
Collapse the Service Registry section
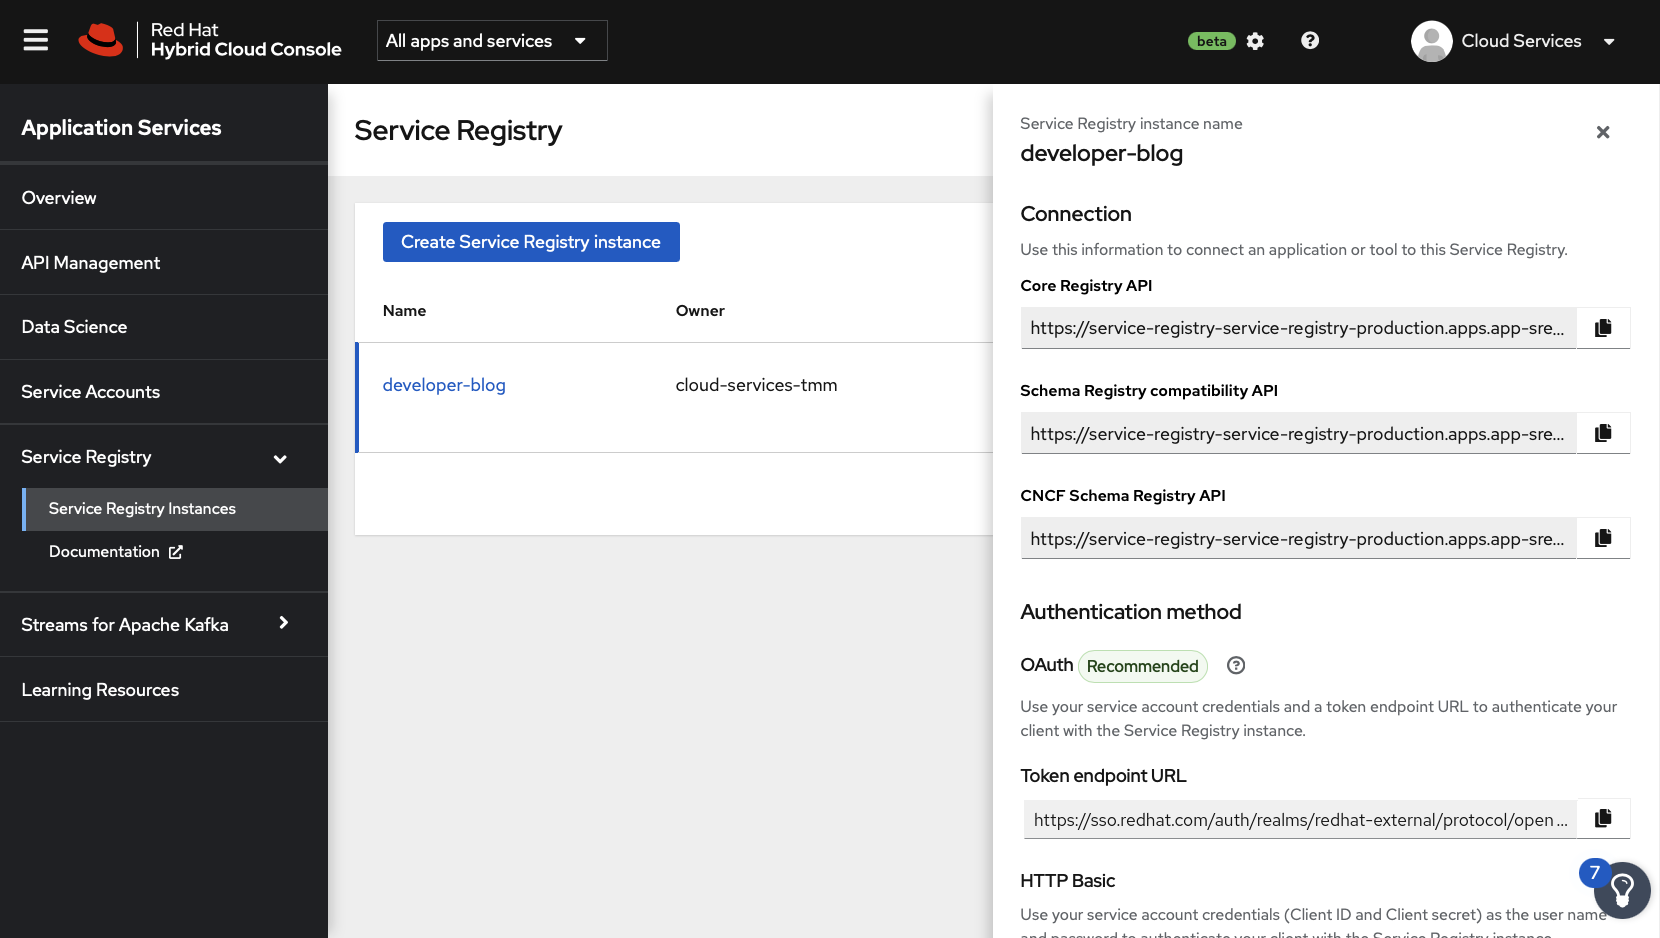click(280, 457)
